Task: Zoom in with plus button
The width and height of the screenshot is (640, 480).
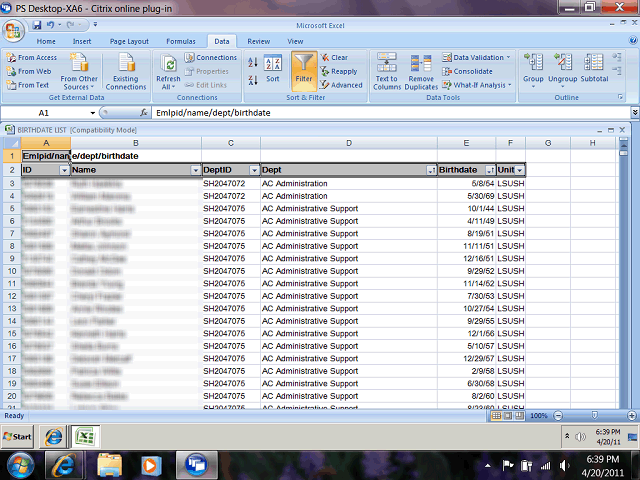Action: click(631, 416)
